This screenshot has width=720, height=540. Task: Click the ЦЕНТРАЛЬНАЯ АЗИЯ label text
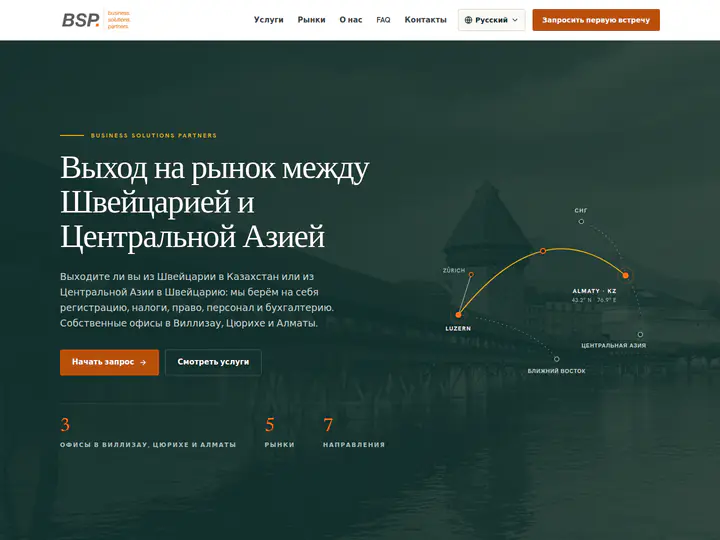pyautogui.click(x=613, y=345)
